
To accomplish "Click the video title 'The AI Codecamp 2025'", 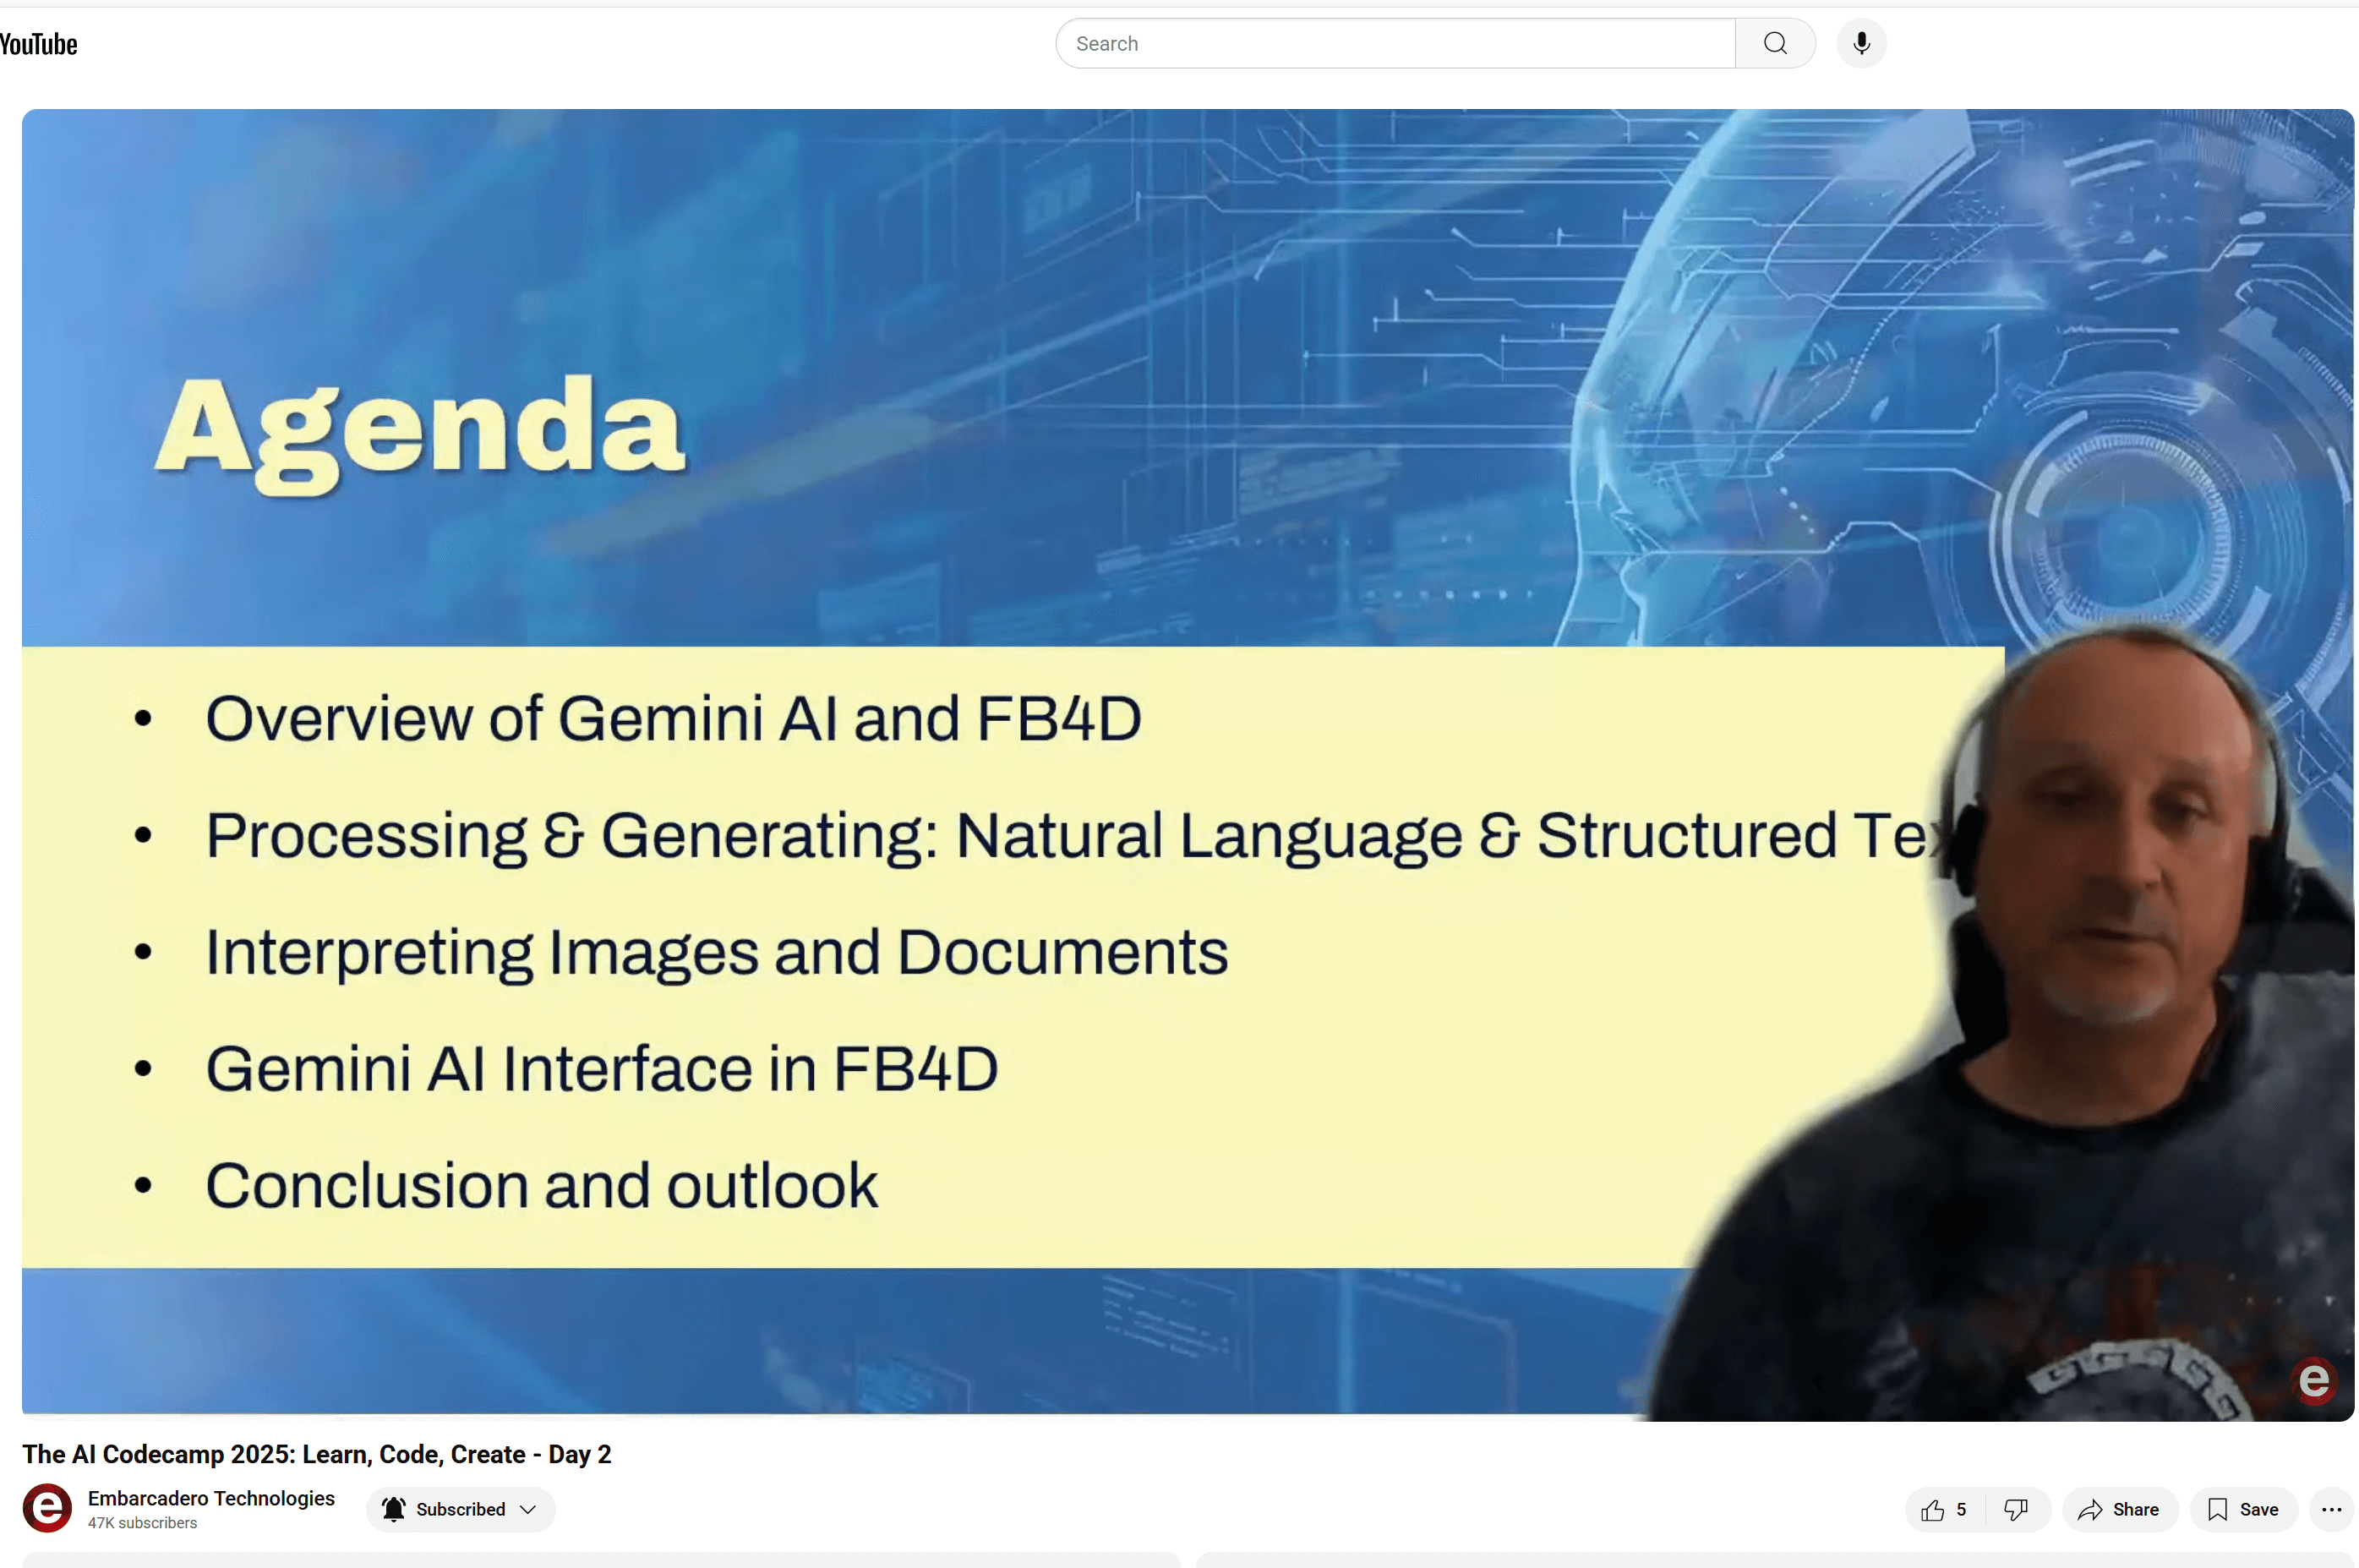I will pyautogui.click(x=316, y=1454).
